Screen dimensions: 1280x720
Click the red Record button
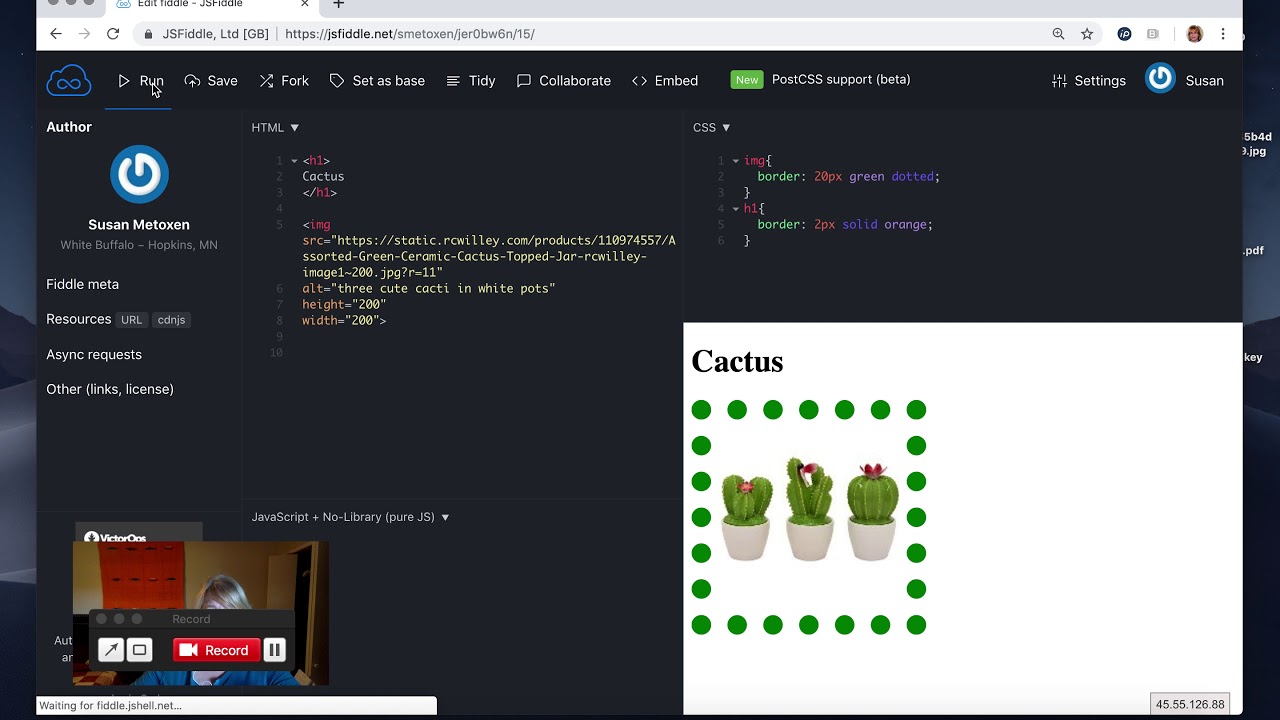pos(216,650)
